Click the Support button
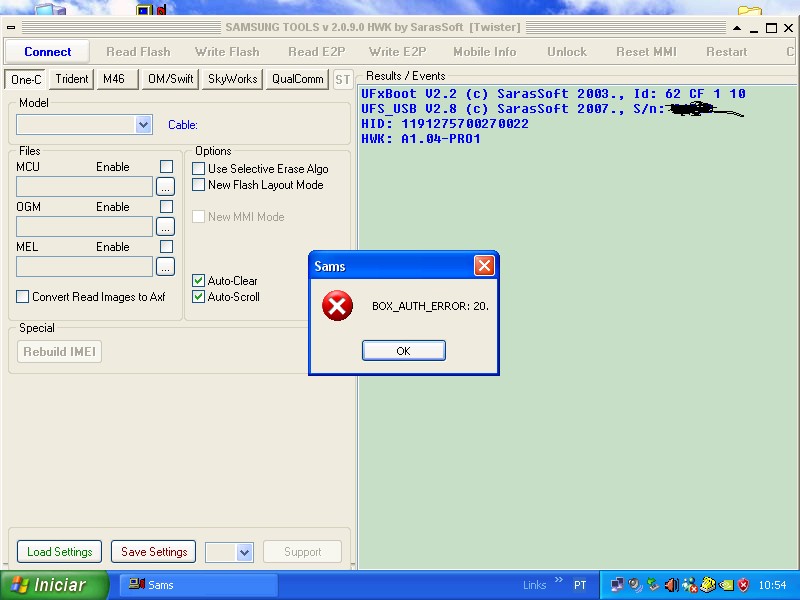Viewport: 800px width, 600px height. pyautogui.click(x=303, y=552)
